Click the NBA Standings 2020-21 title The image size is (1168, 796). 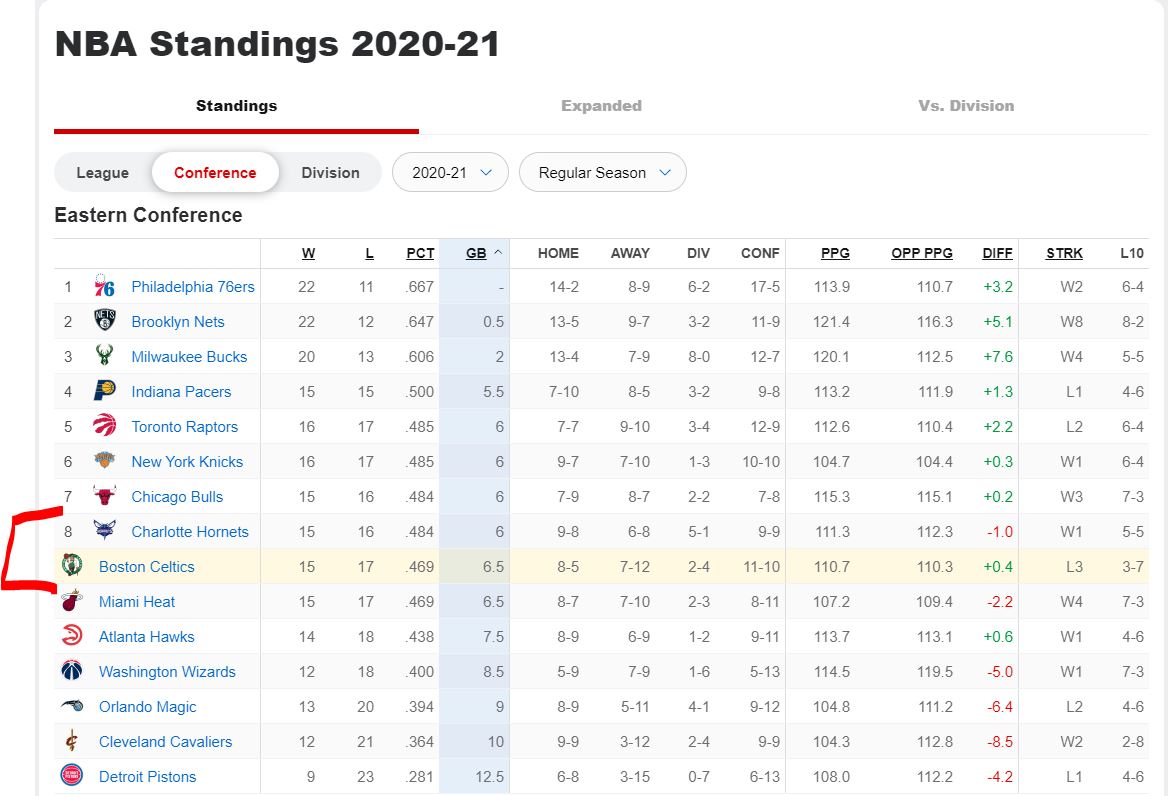coord(277,44)
